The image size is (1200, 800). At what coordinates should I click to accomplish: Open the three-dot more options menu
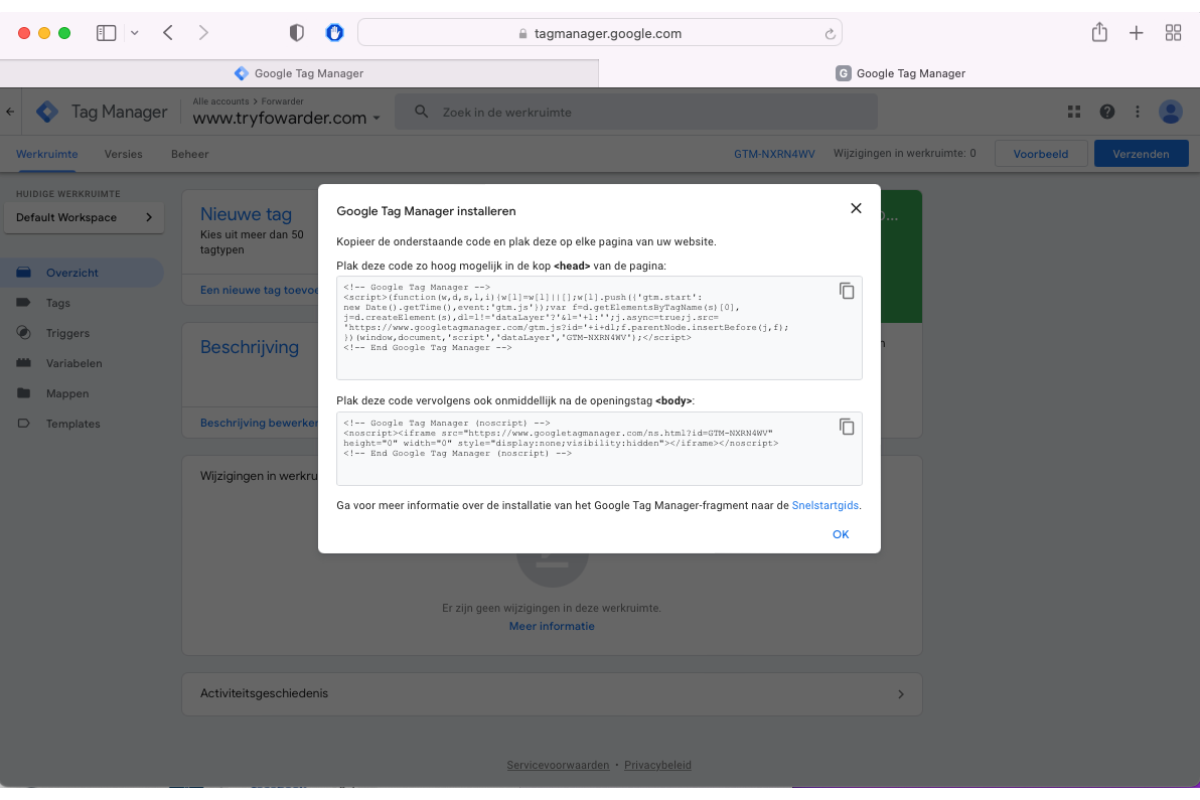[x=1137, y=112]
